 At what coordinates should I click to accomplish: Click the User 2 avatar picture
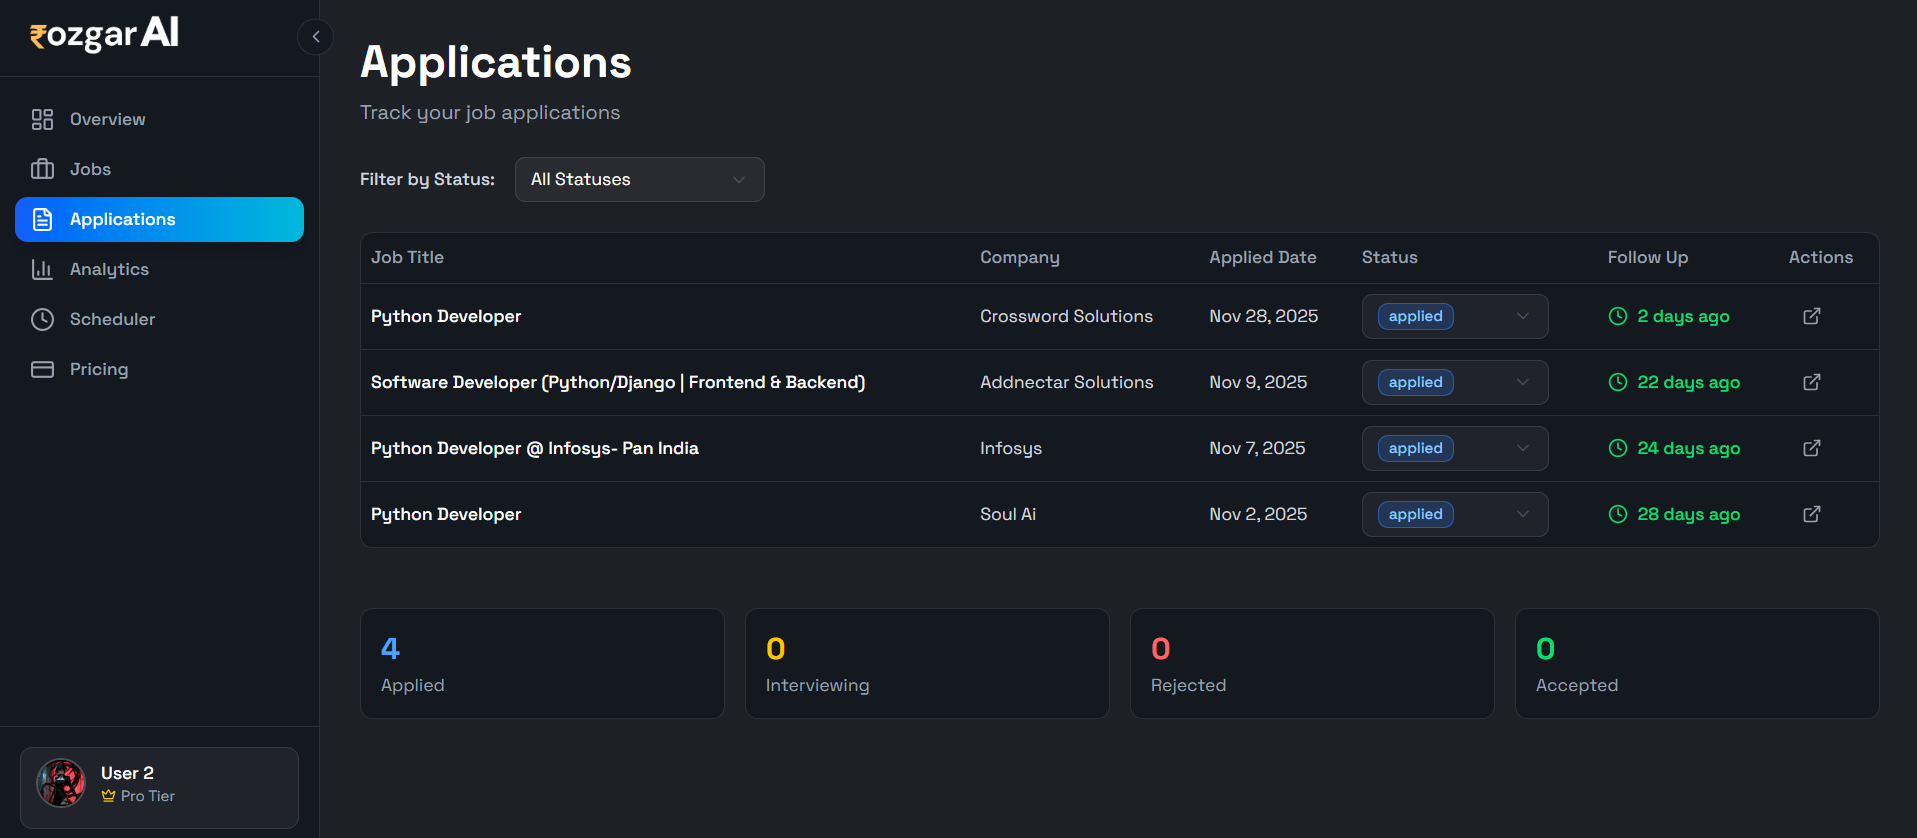pyautogui.click(x=61, y=783)
